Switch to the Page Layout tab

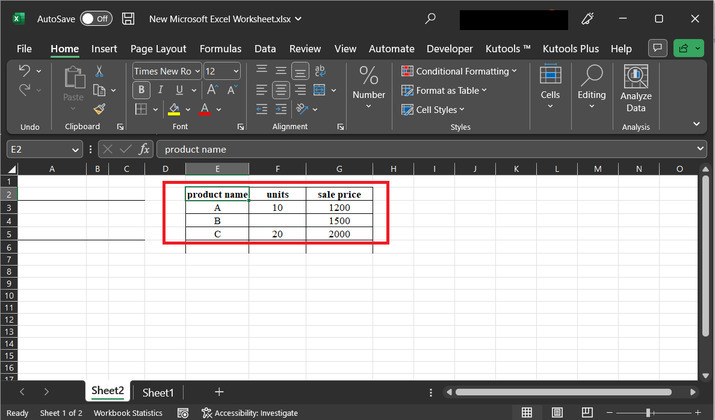[158, 49]
